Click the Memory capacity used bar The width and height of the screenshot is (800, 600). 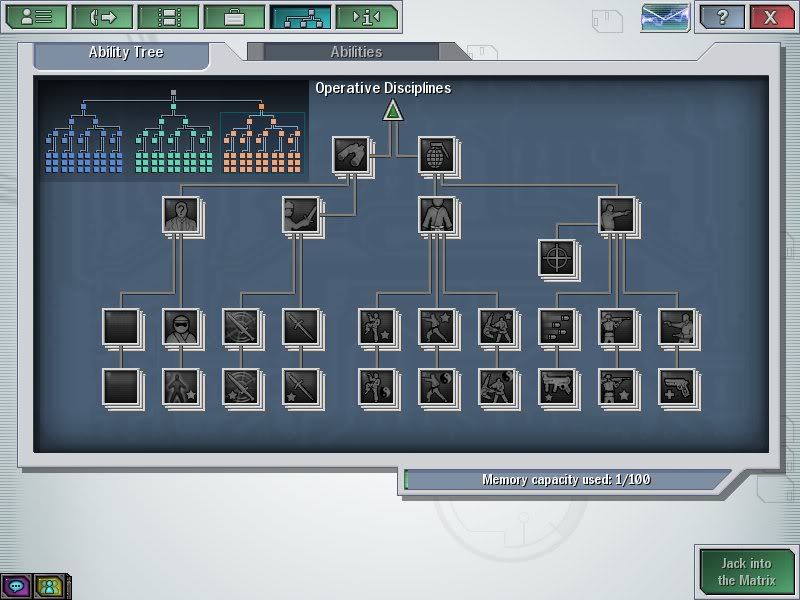(566, 480)
